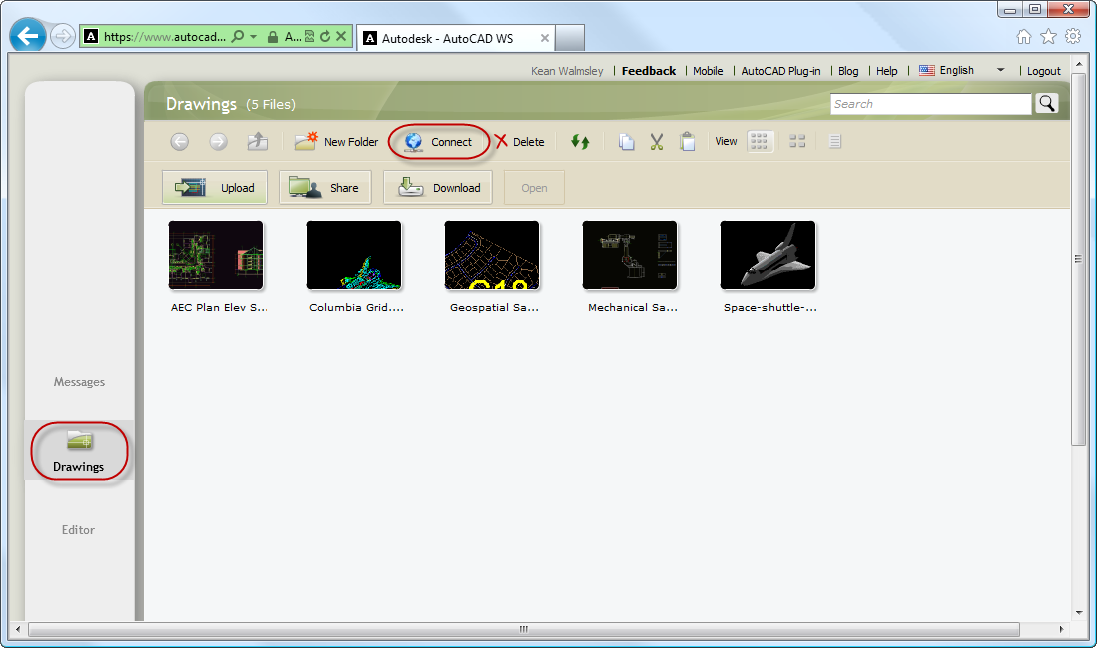The image size is (1097, 648).
Task: Click the search magnifier button
Action: pyautogui.click(x=1046, y=103)
